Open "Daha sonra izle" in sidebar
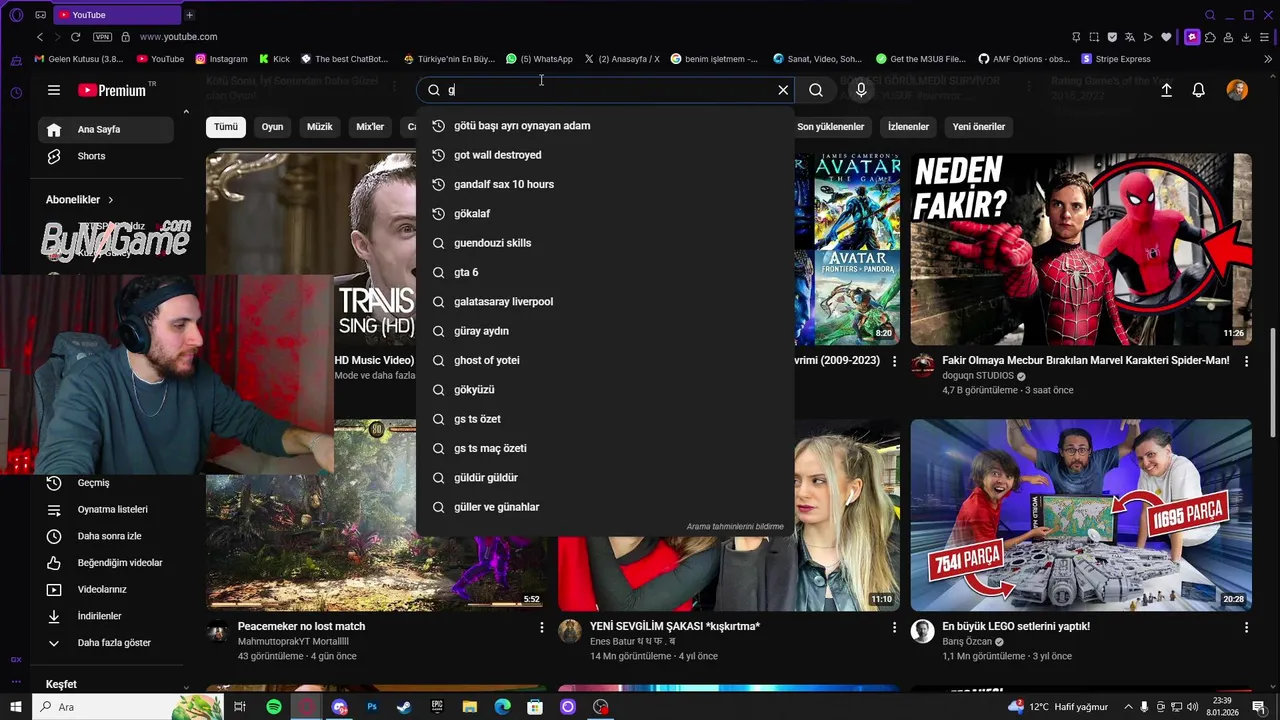Viewport: 1280px width, 720px height. point(106,536)
